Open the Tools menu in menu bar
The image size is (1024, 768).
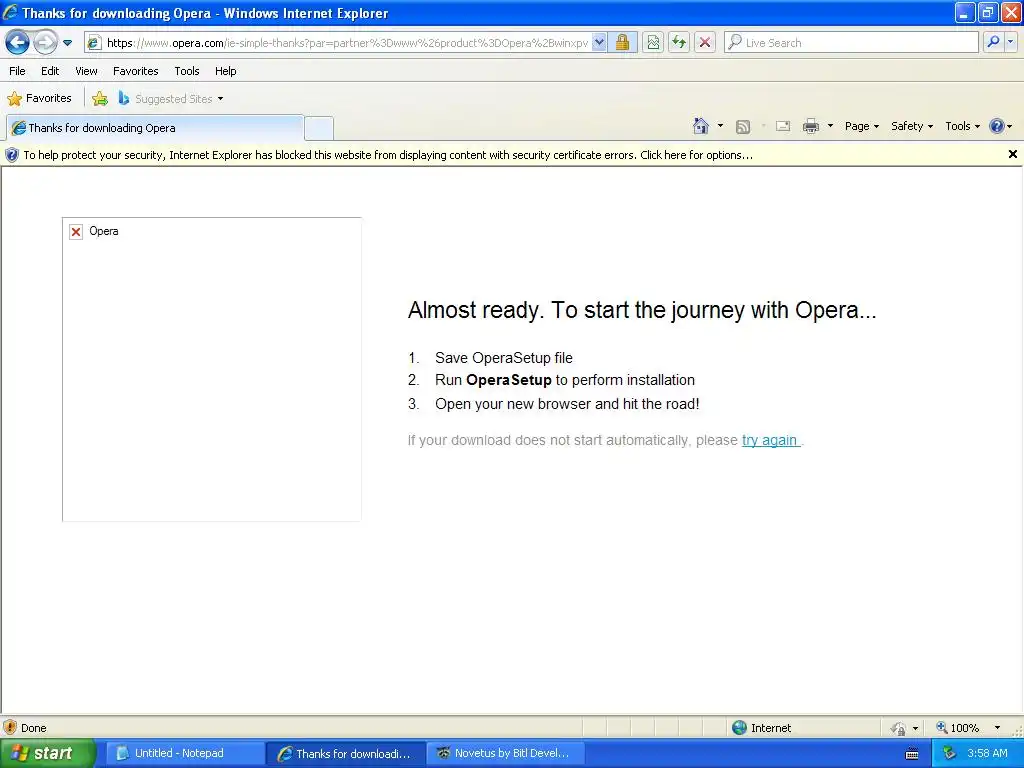pos(187,71)
